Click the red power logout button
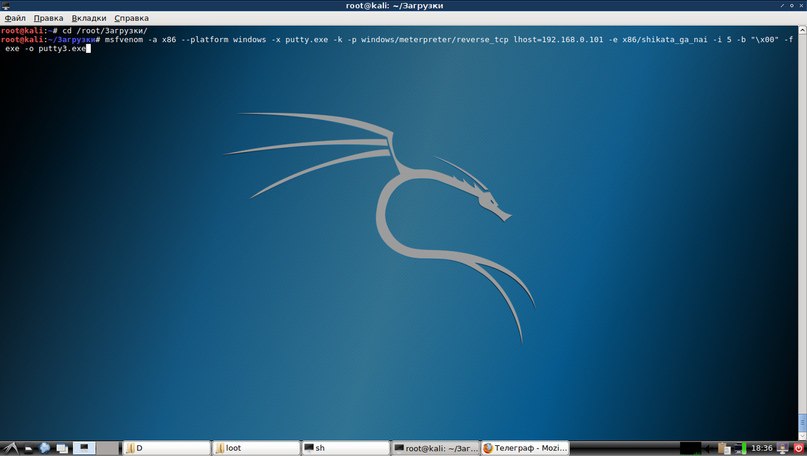The width and height of the screenshot is (807, 456). coord(798,448)
